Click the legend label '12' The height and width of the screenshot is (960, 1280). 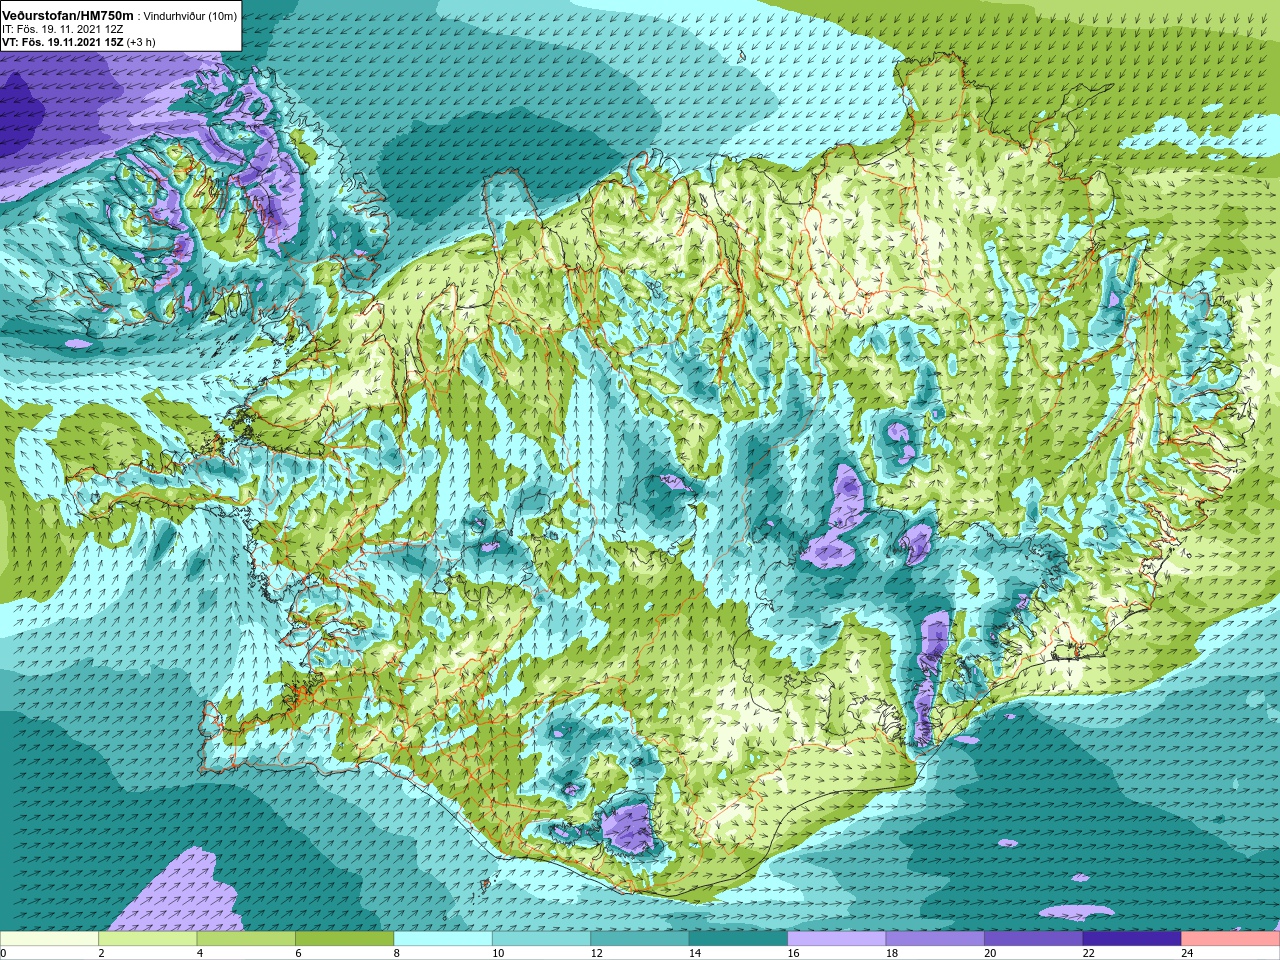coord(596,953)
